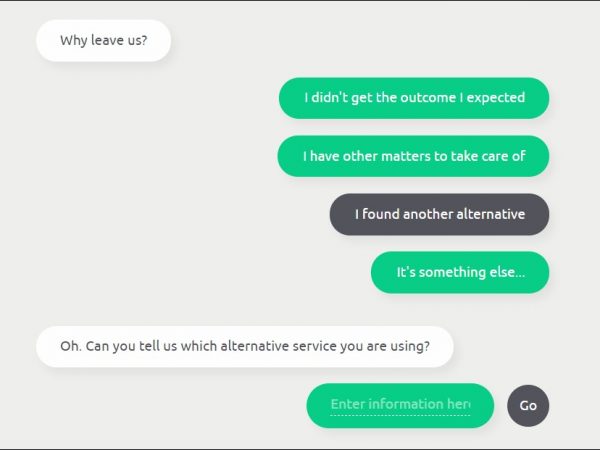Choose the other matters reason
Image resolution: width=600 pixels, height=450 pixels.
[x=413, y=156]
